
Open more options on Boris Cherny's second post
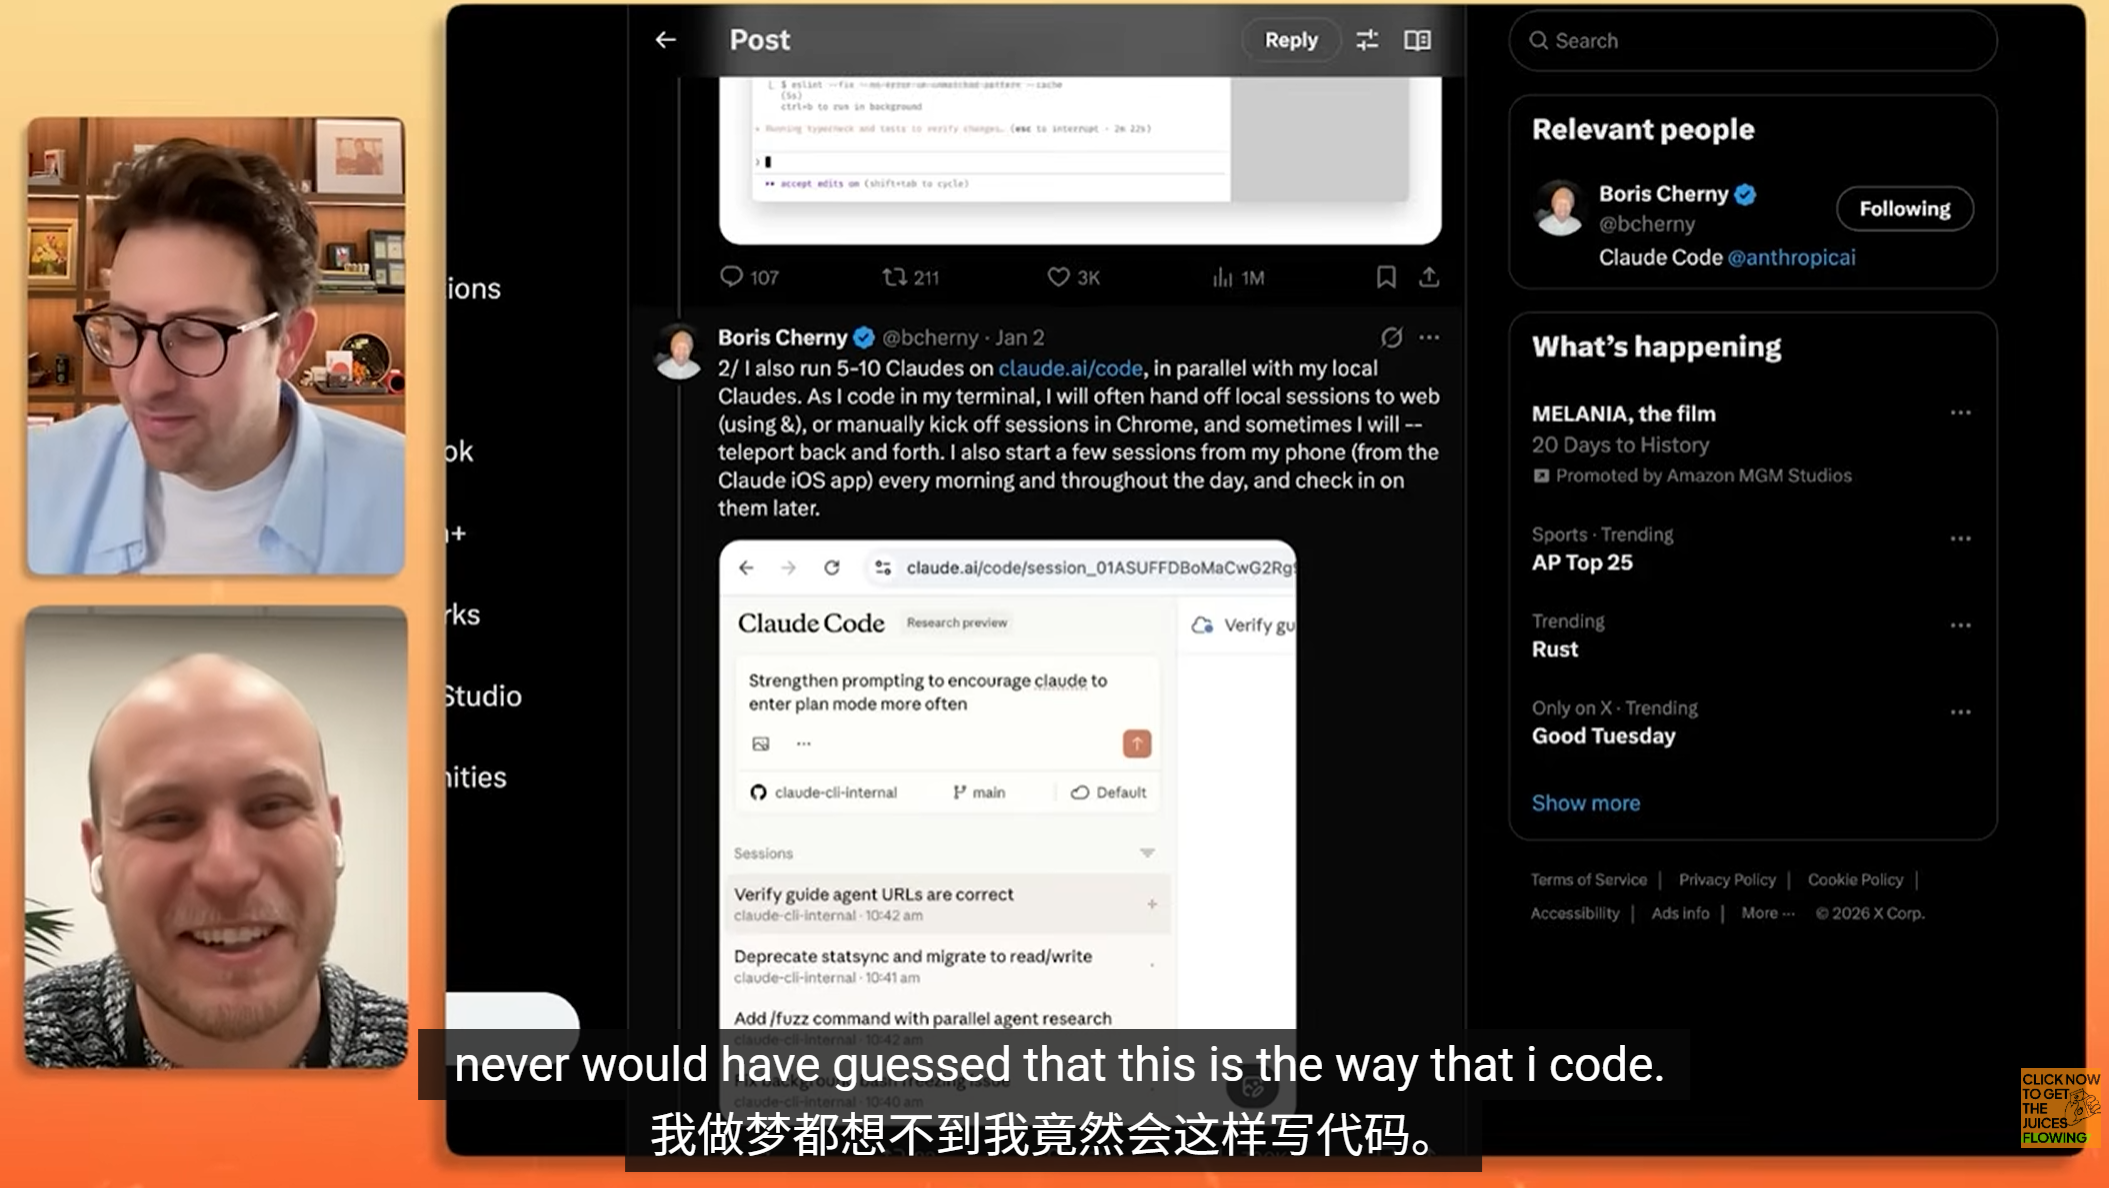1429,338
